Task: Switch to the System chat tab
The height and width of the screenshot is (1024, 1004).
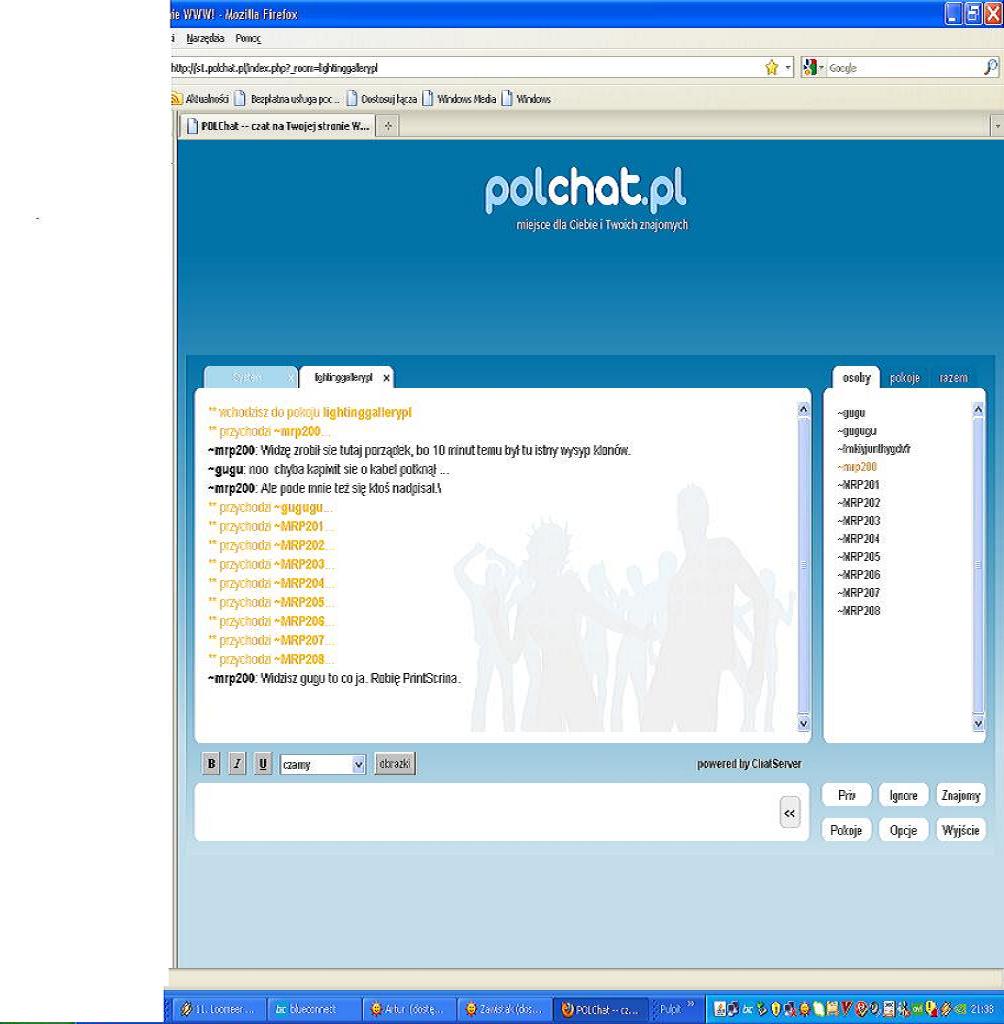Action: (247, 377)
